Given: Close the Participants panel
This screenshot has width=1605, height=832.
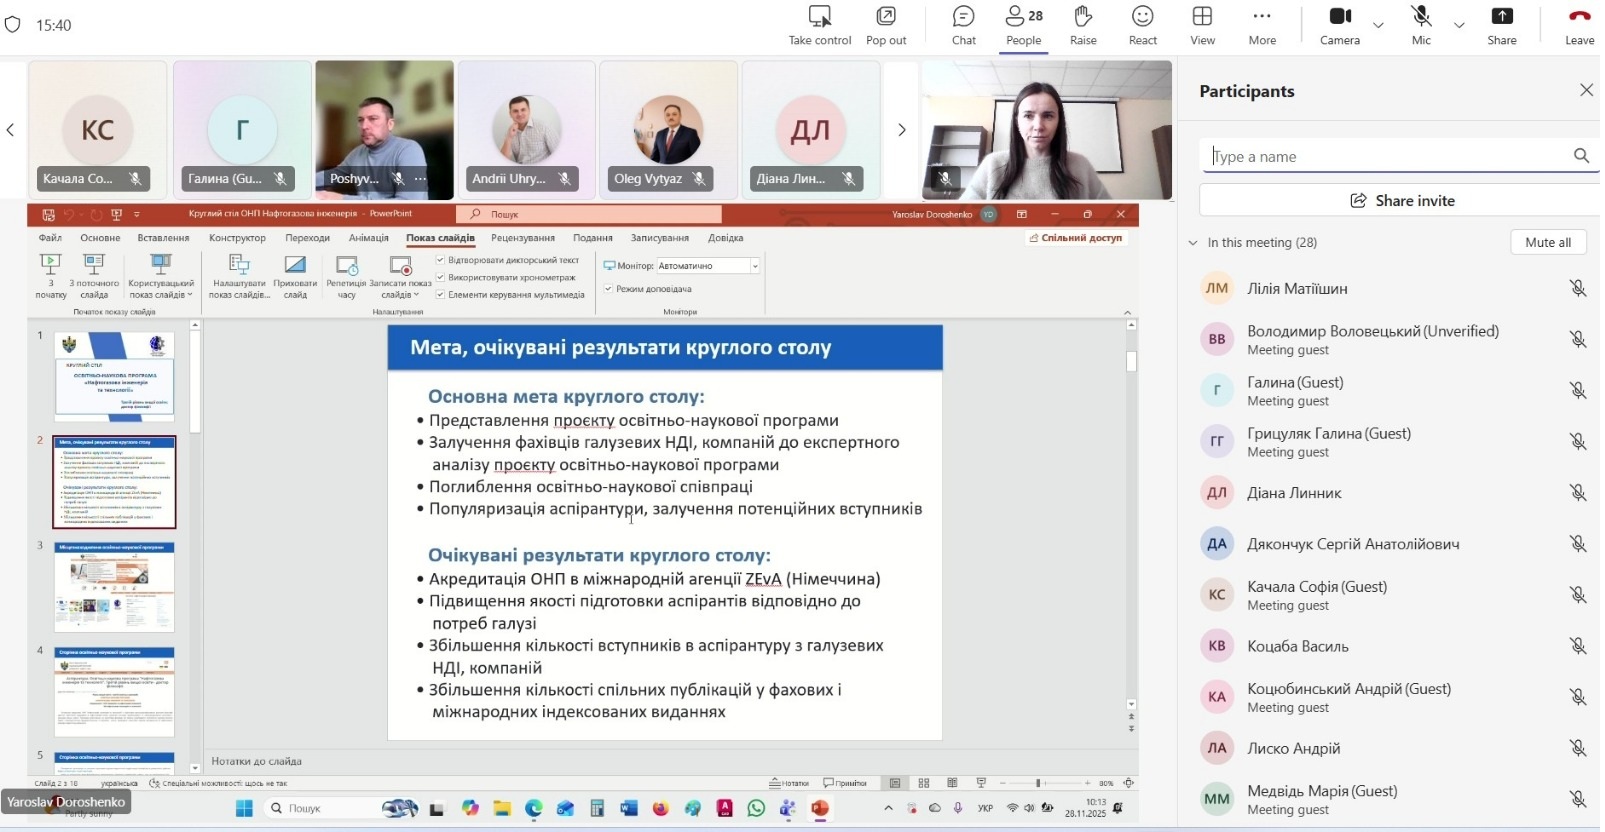Looking at the screenshot, I should 1586,91.
